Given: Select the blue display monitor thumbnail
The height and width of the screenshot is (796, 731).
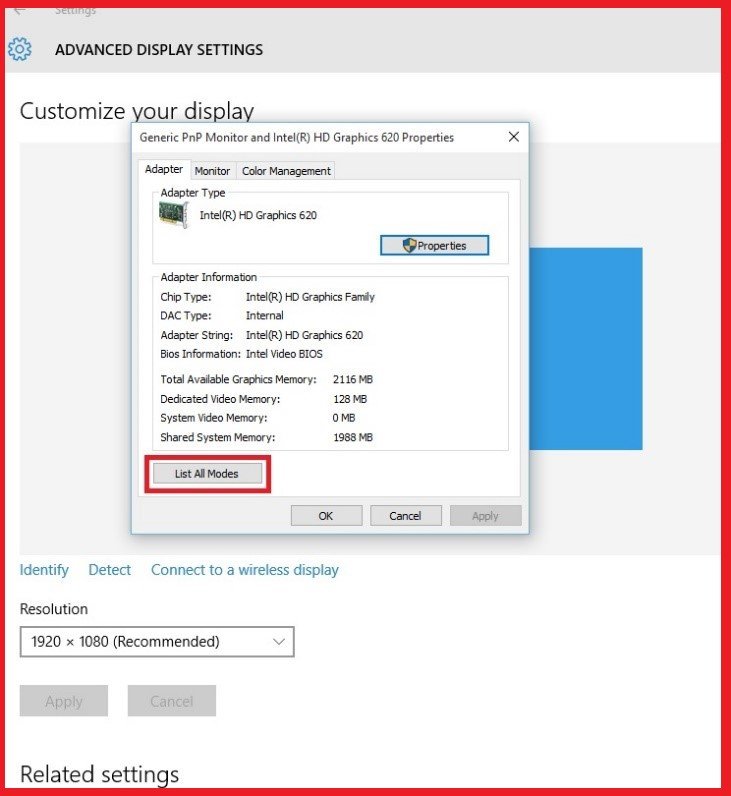Looking at the screenshot, I should pyautogui.click(x=585, y=349).
